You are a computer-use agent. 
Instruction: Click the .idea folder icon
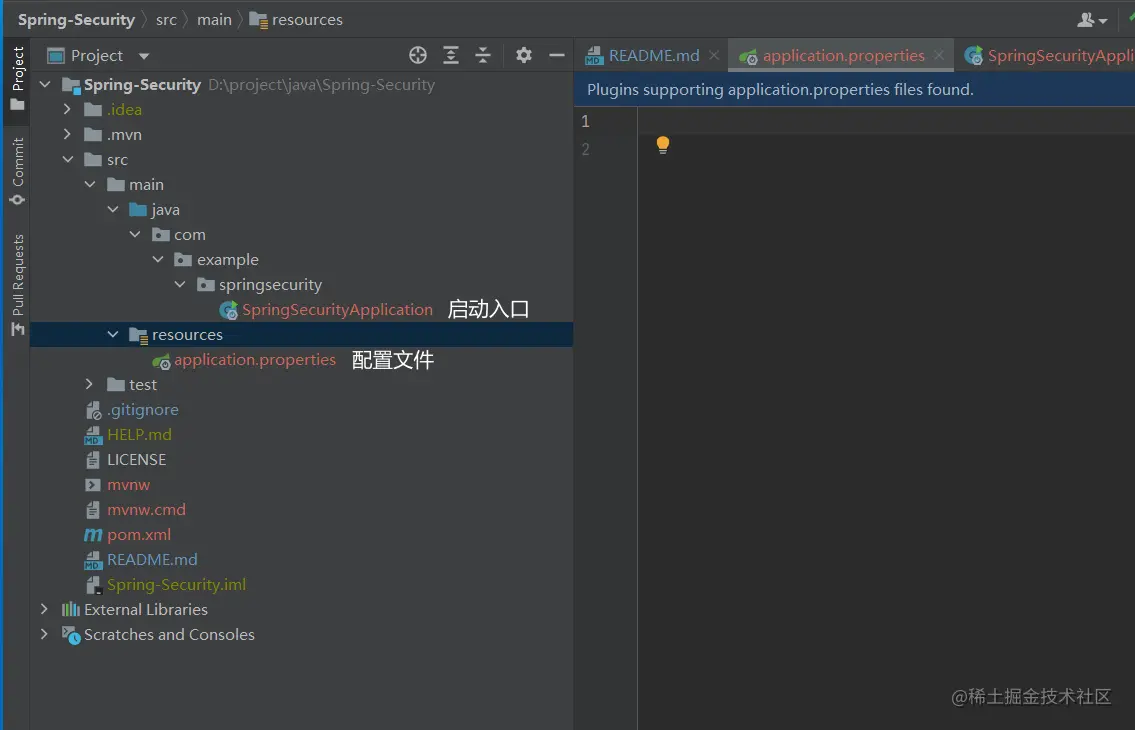tap(93, 109)
